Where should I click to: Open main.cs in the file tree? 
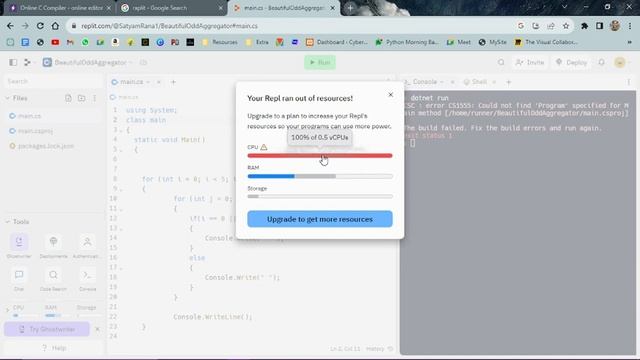click(53, 116)
